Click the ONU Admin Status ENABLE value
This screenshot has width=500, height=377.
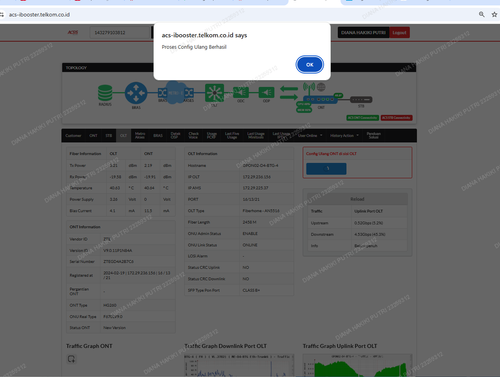pos(250,233)
